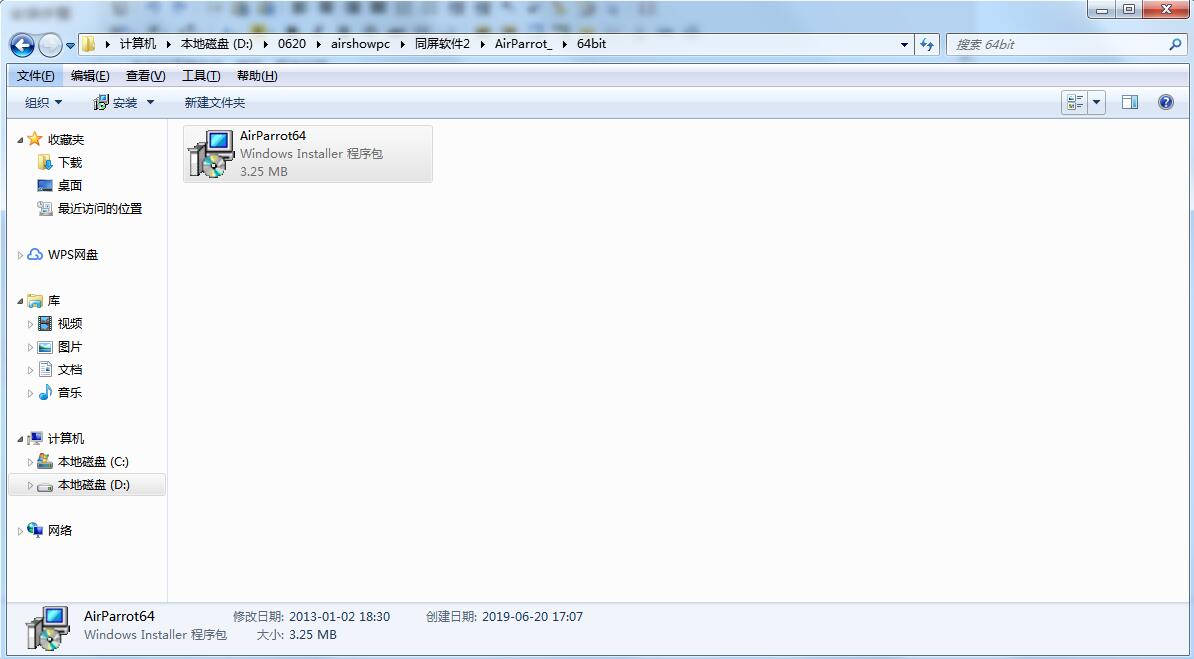
Task: Collapse the 收藏夹 tree group
Action: 20,140
